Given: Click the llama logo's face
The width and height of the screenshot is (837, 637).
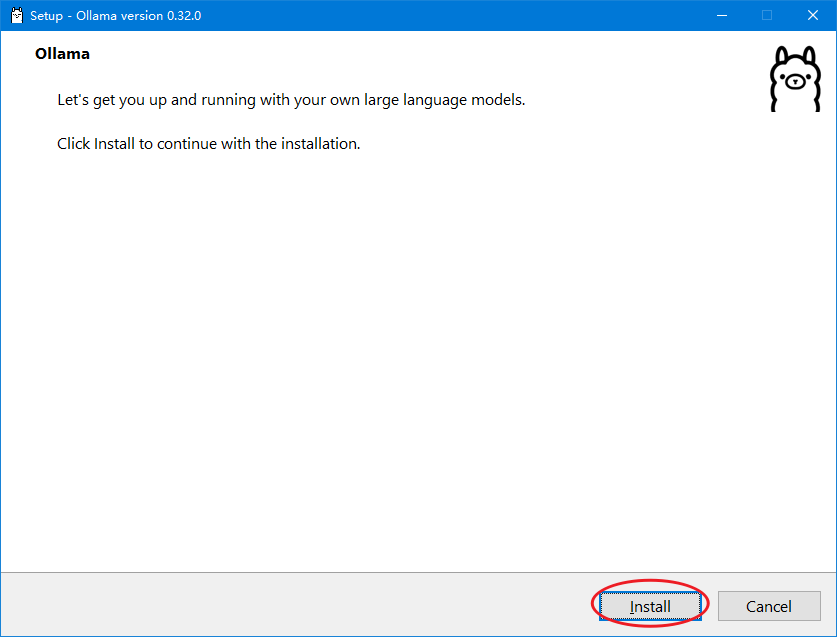Looking at the screenshot, I should [x=795, y=81].
